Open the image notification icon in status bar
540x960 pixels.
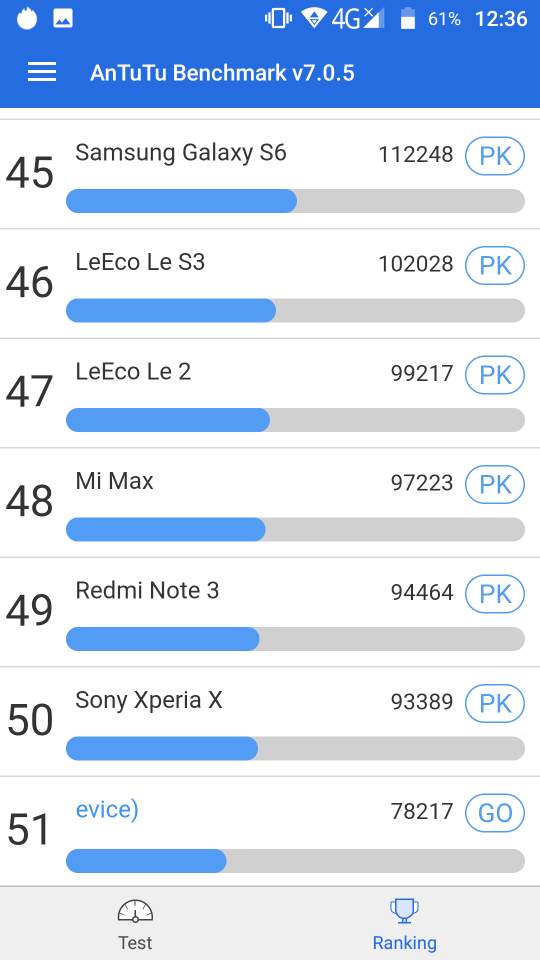coord(63,19)
